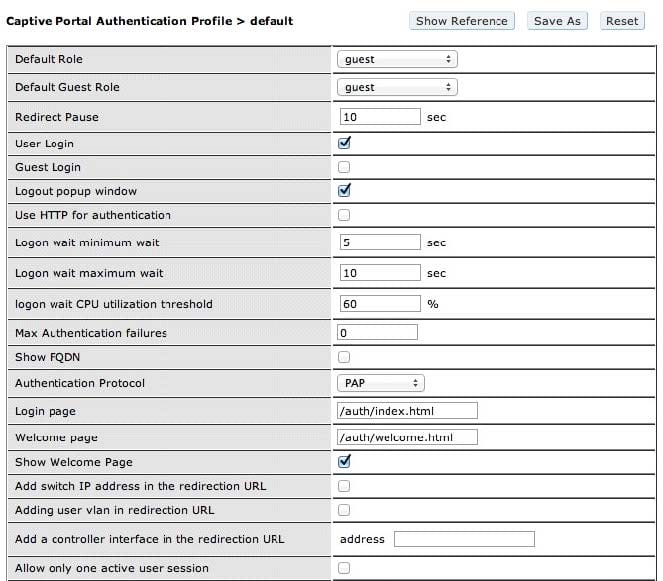Click the Save As button
Screen dimensions: 663x581
pyautogui.click(x=557, y=21)
